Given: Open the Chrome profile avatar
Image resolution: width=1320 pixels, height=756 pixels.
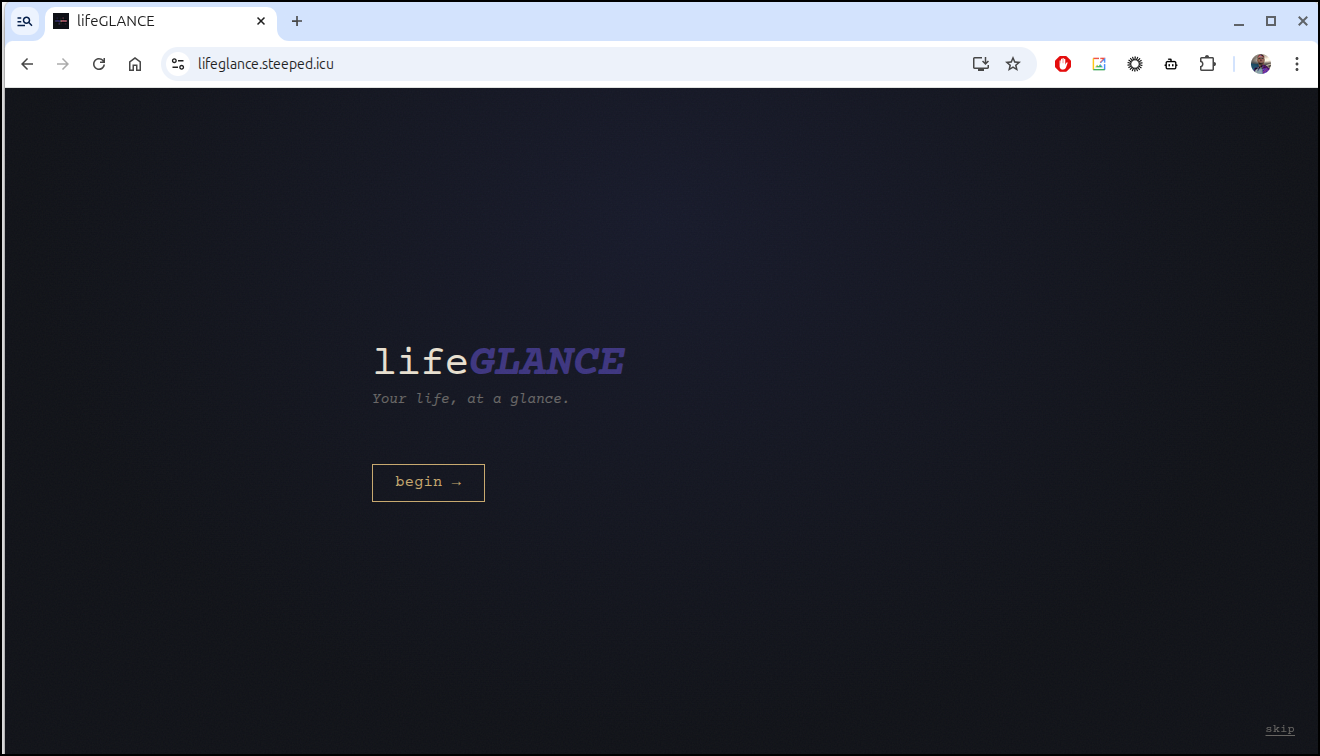Looking at the screenshot, I should (1261, 64).
